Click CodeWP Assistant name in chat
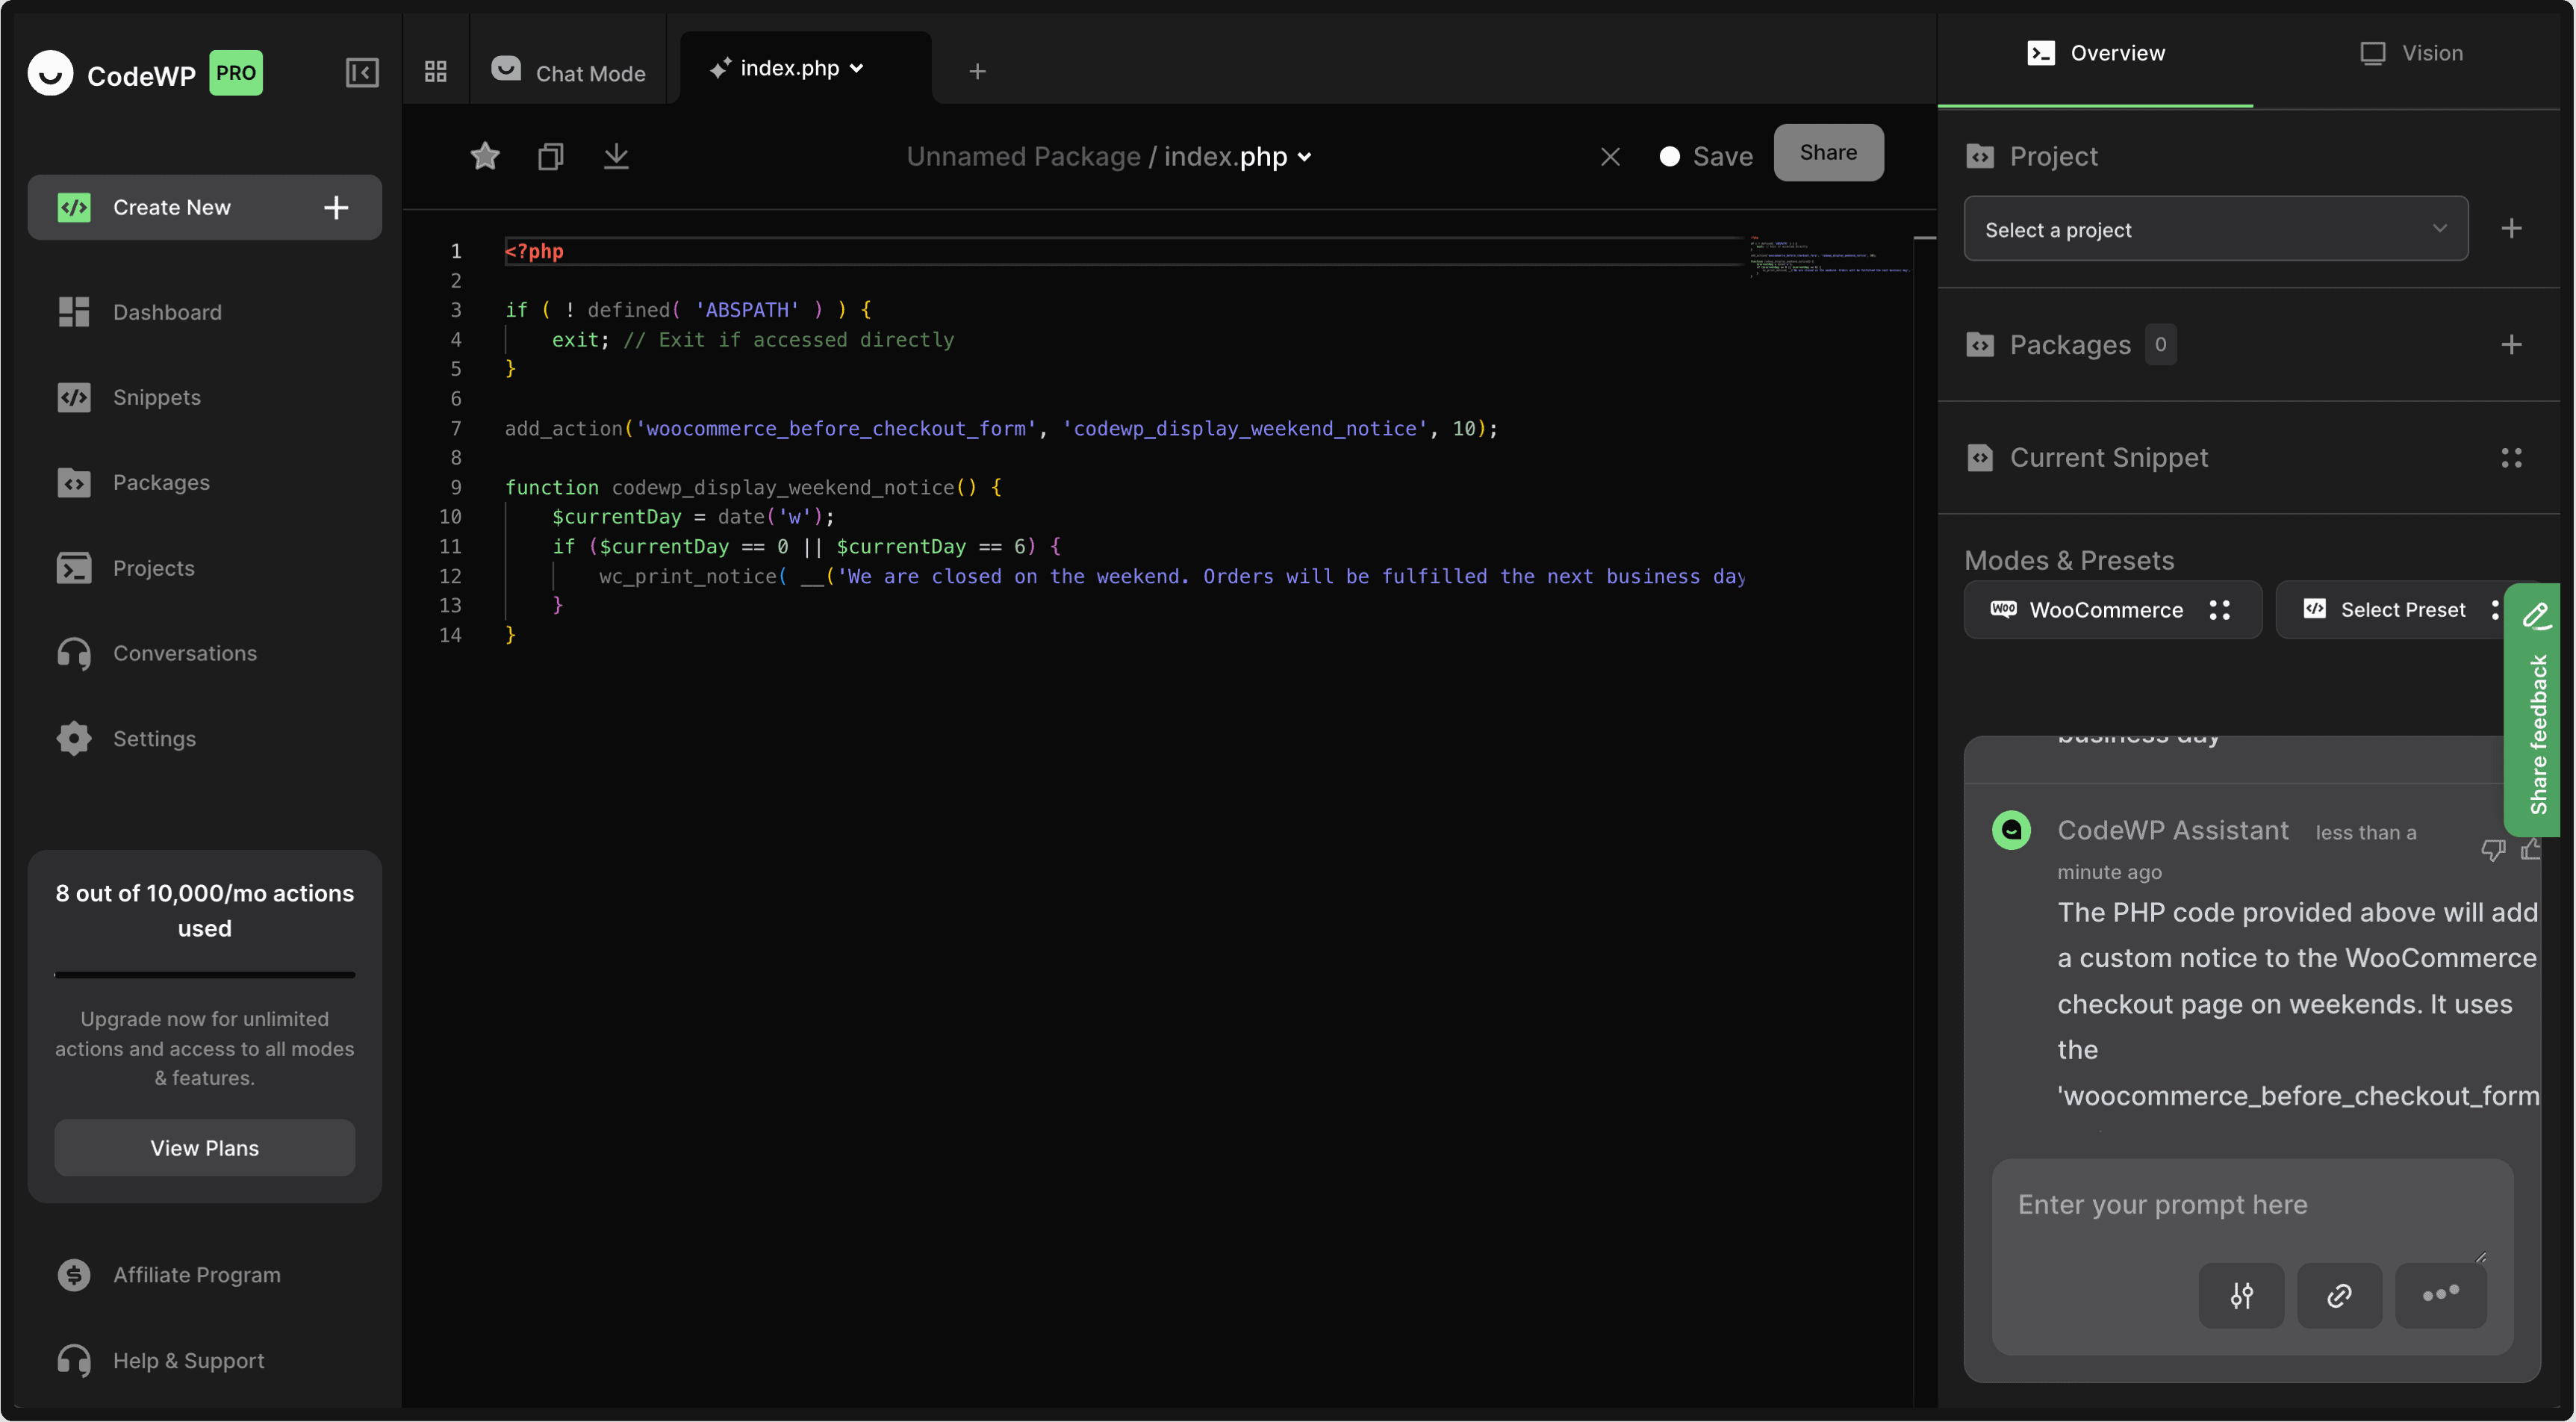Screen dimensions: 2576x1422 pyautogui.click(x=2172, y=830)
